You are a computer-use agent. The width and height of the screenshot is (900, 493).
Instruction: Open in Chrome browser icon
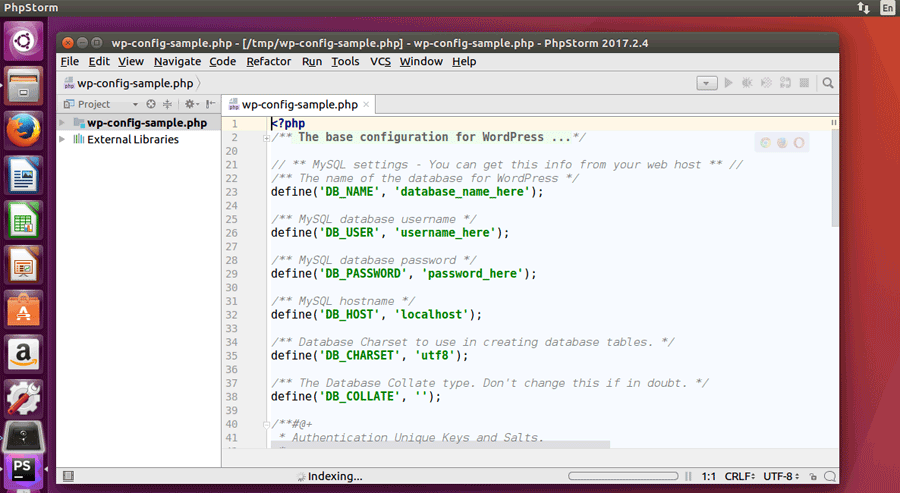[x=765, y=142]
